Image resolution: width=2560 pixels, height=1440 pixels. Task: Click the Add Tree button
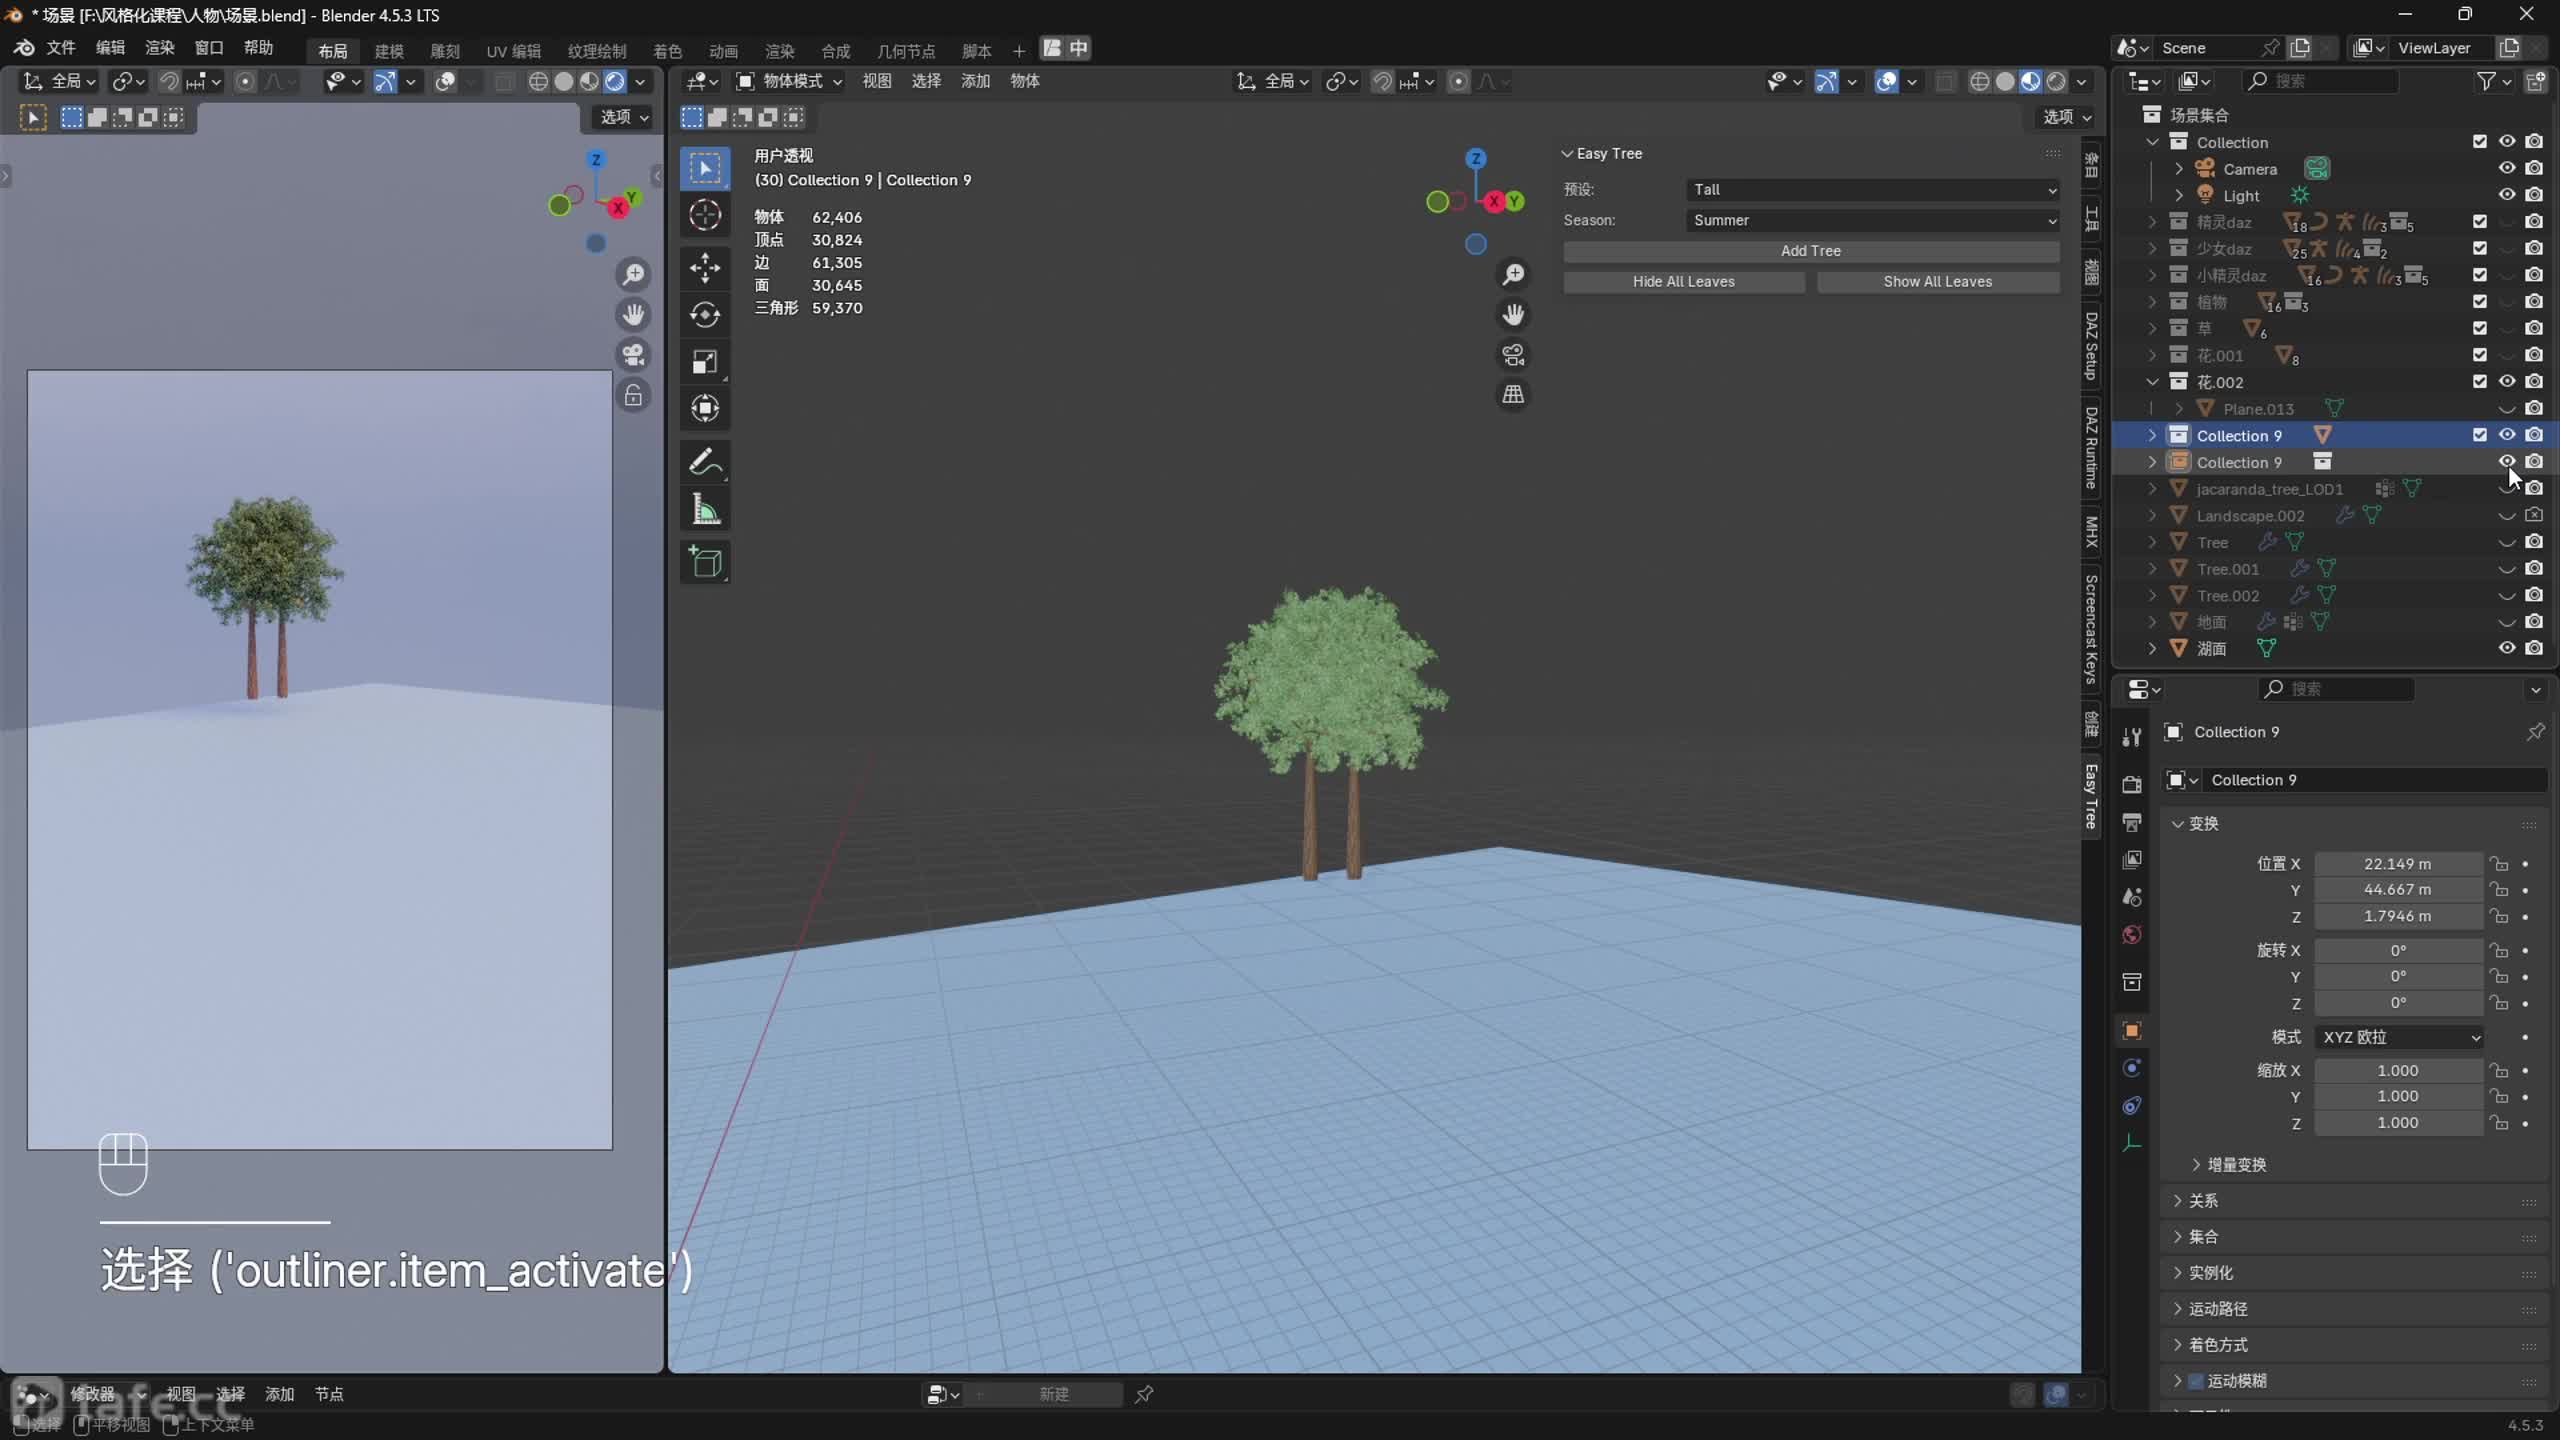click(x=1810, y=251)
